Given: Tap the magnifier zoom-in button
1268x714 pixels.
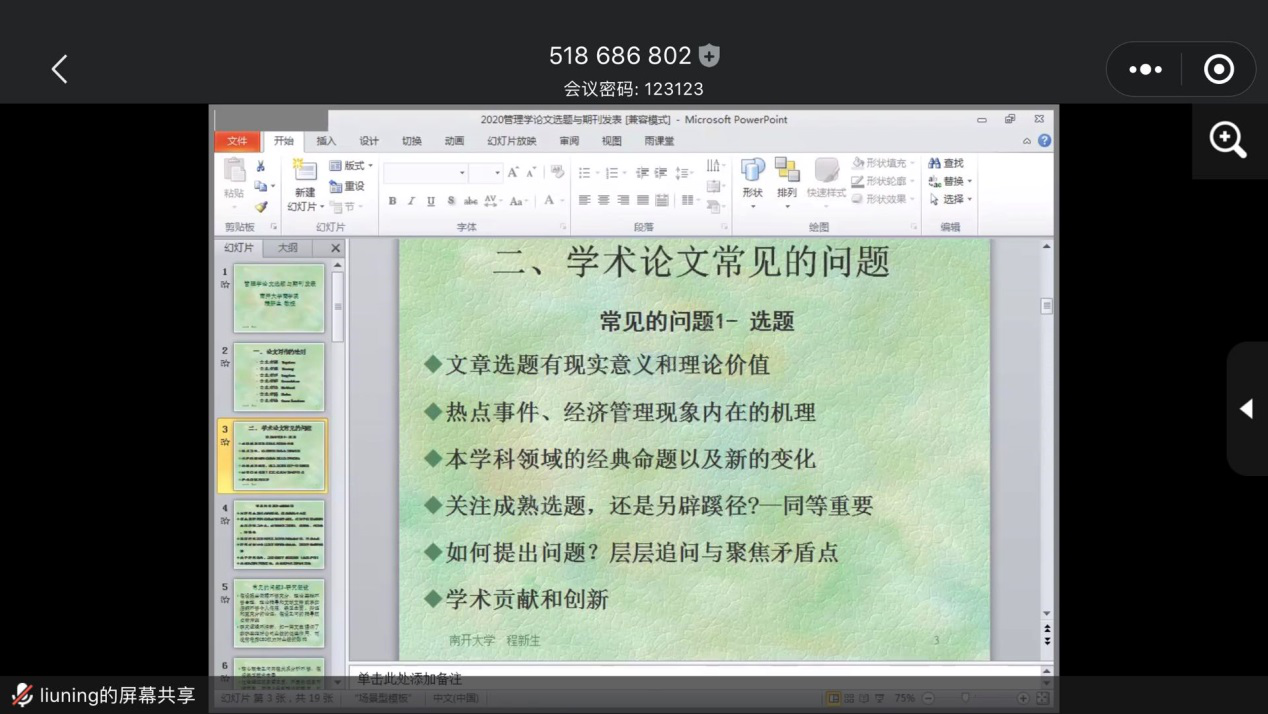Looking at the screenshot, I should (x=1228, y=140).
